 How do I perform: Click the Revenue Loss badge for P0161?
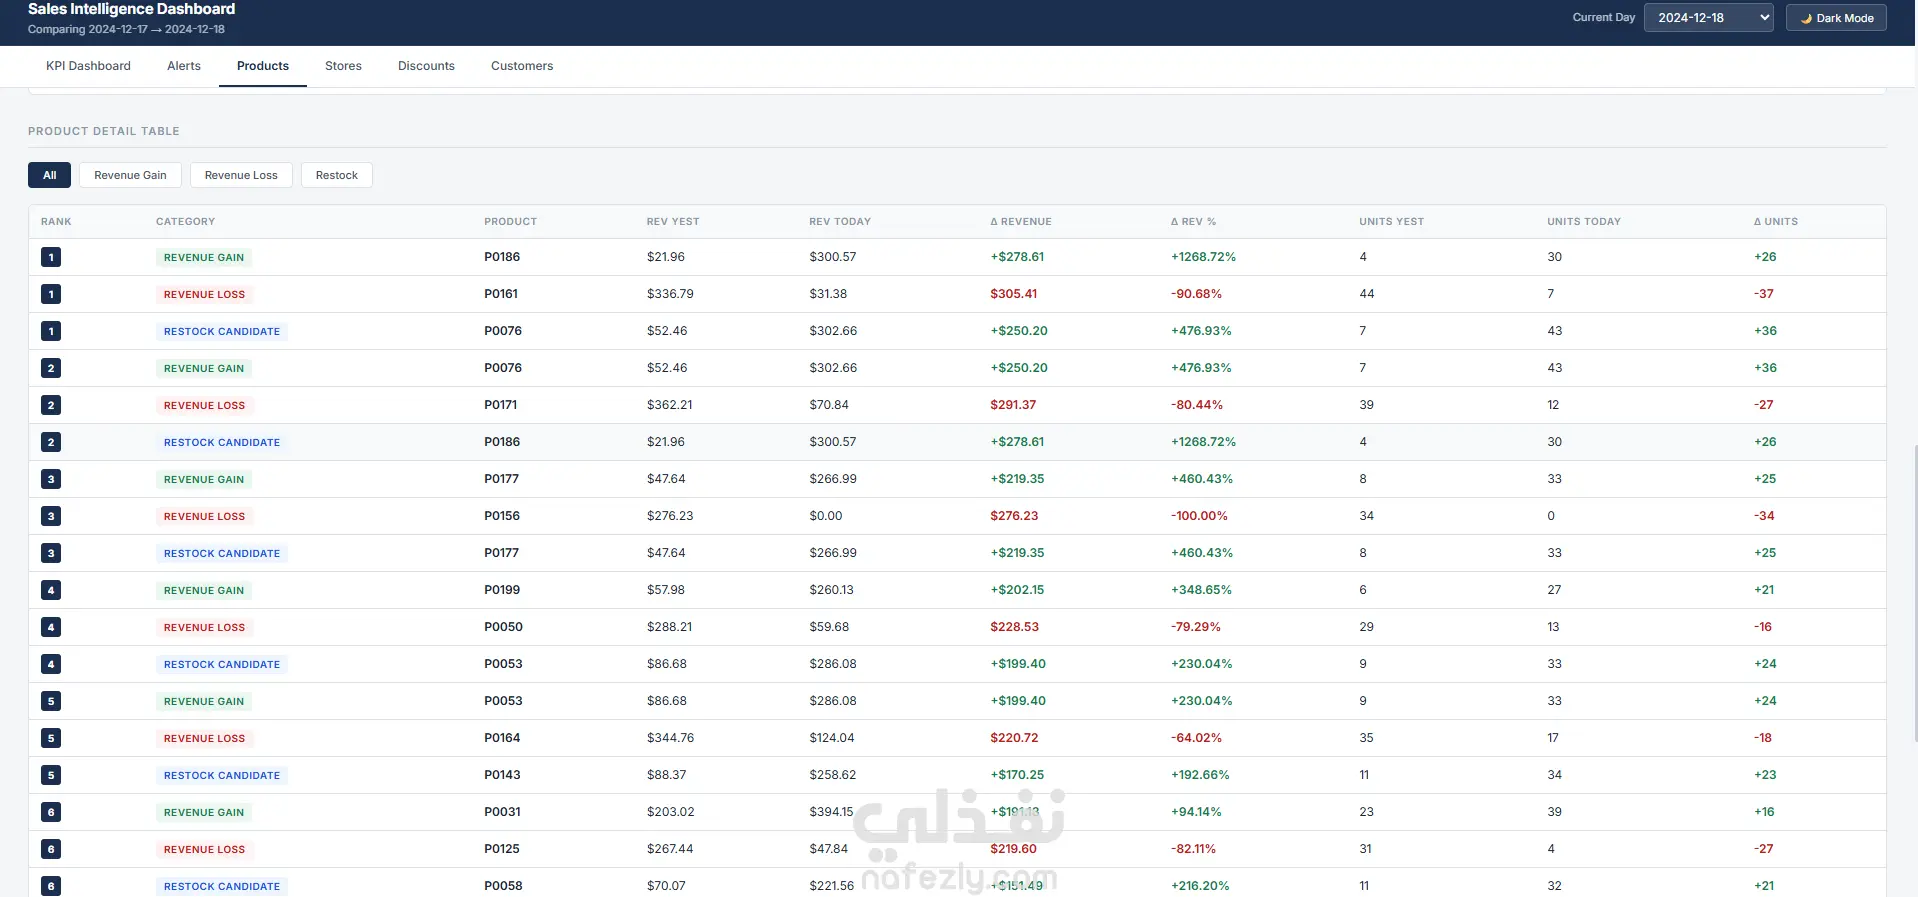(x=204, y=294)
